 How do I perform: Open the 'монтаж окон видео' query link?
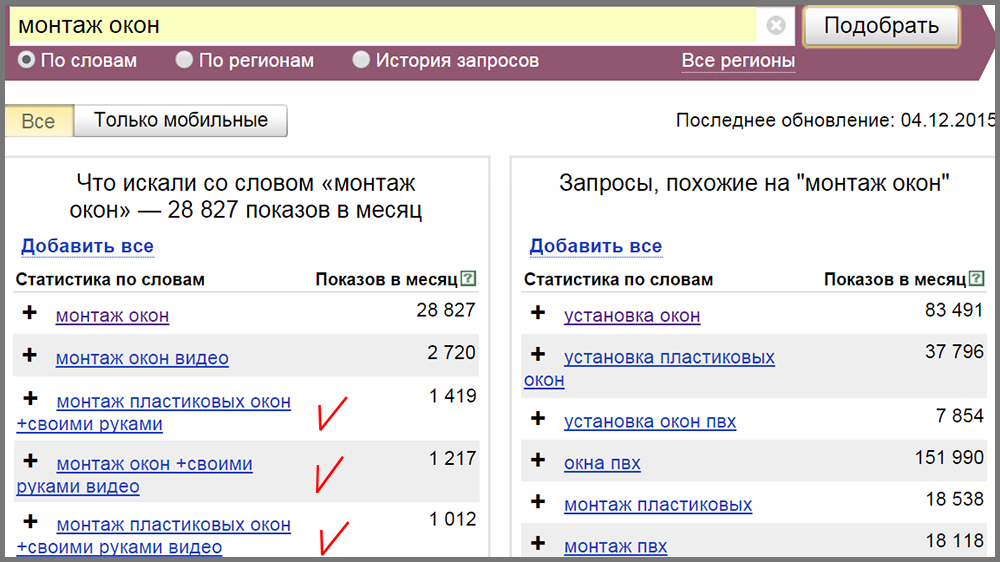[142, 358]
